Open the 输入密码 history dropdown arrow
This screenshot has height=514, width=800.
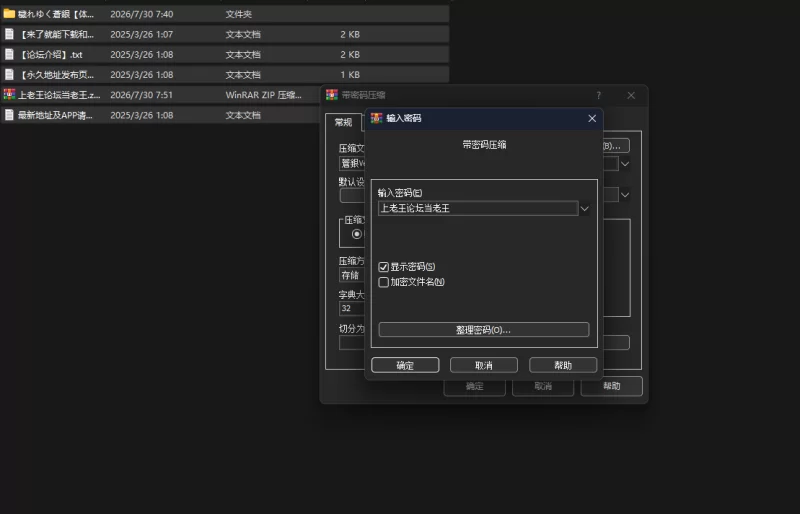585,208
